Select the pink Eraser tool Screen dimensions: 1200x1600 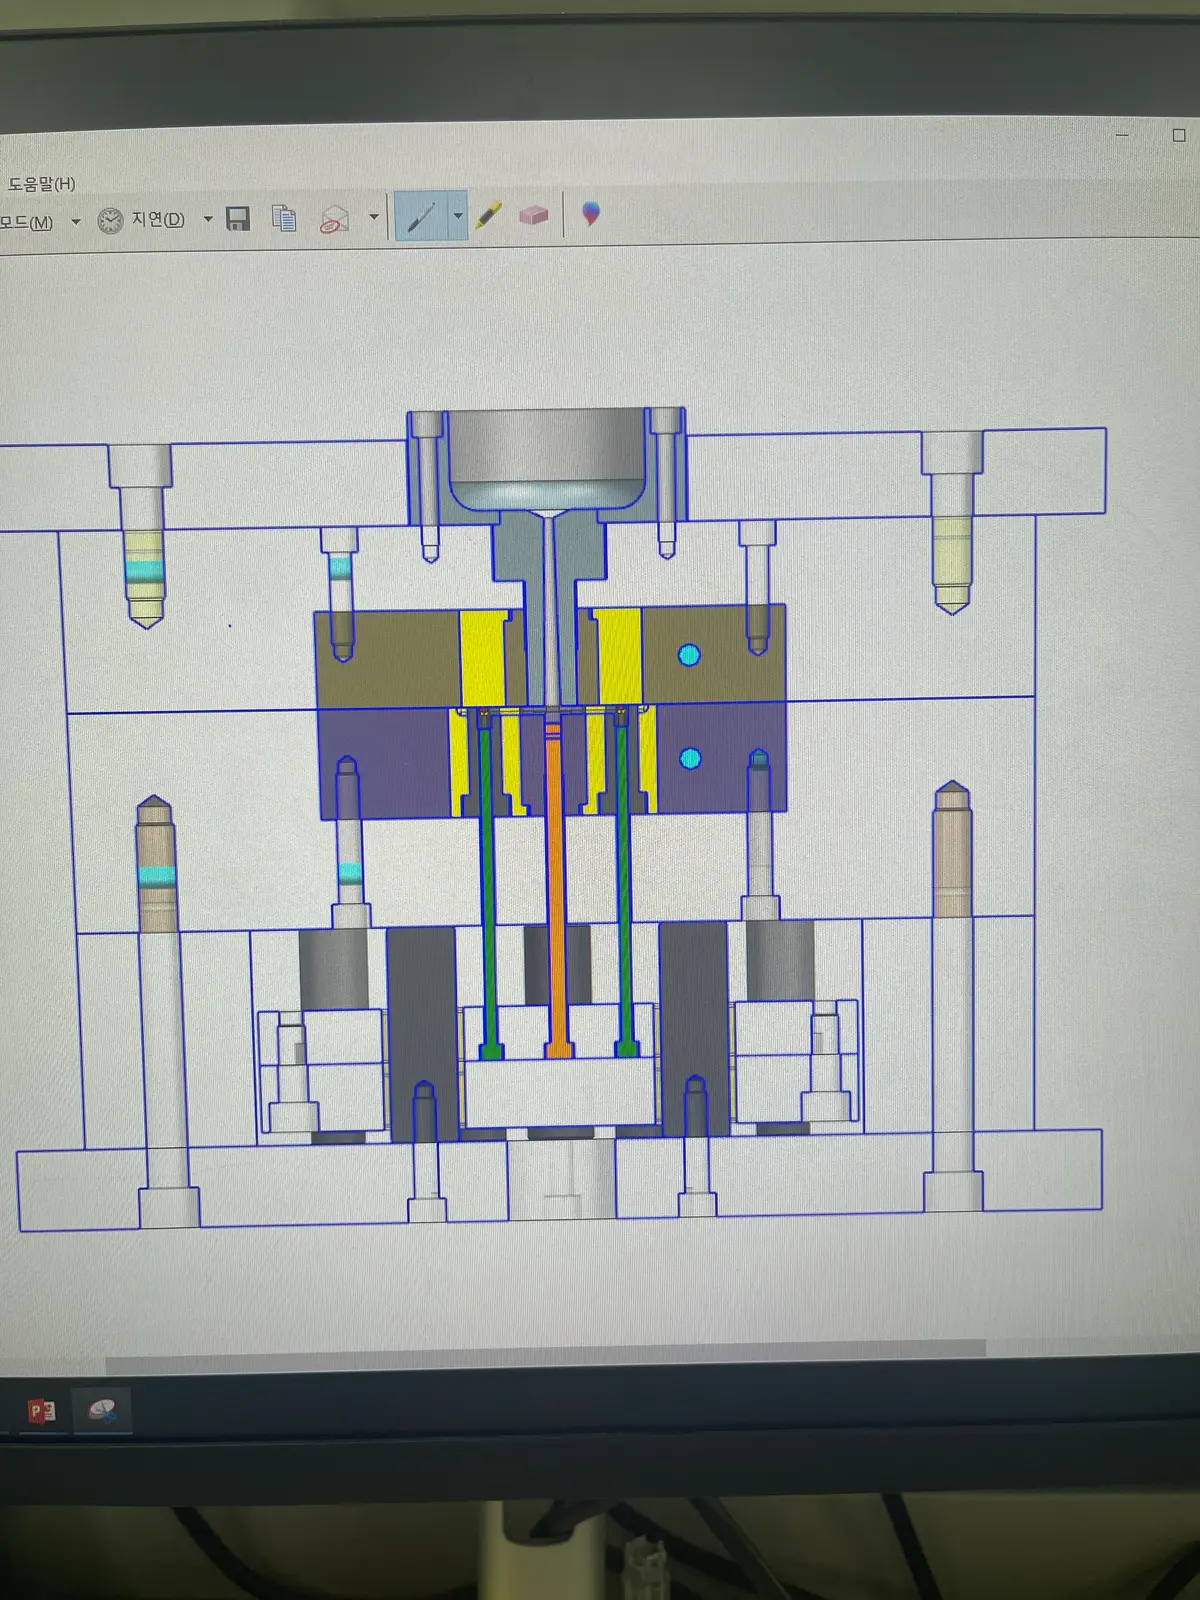534,214
